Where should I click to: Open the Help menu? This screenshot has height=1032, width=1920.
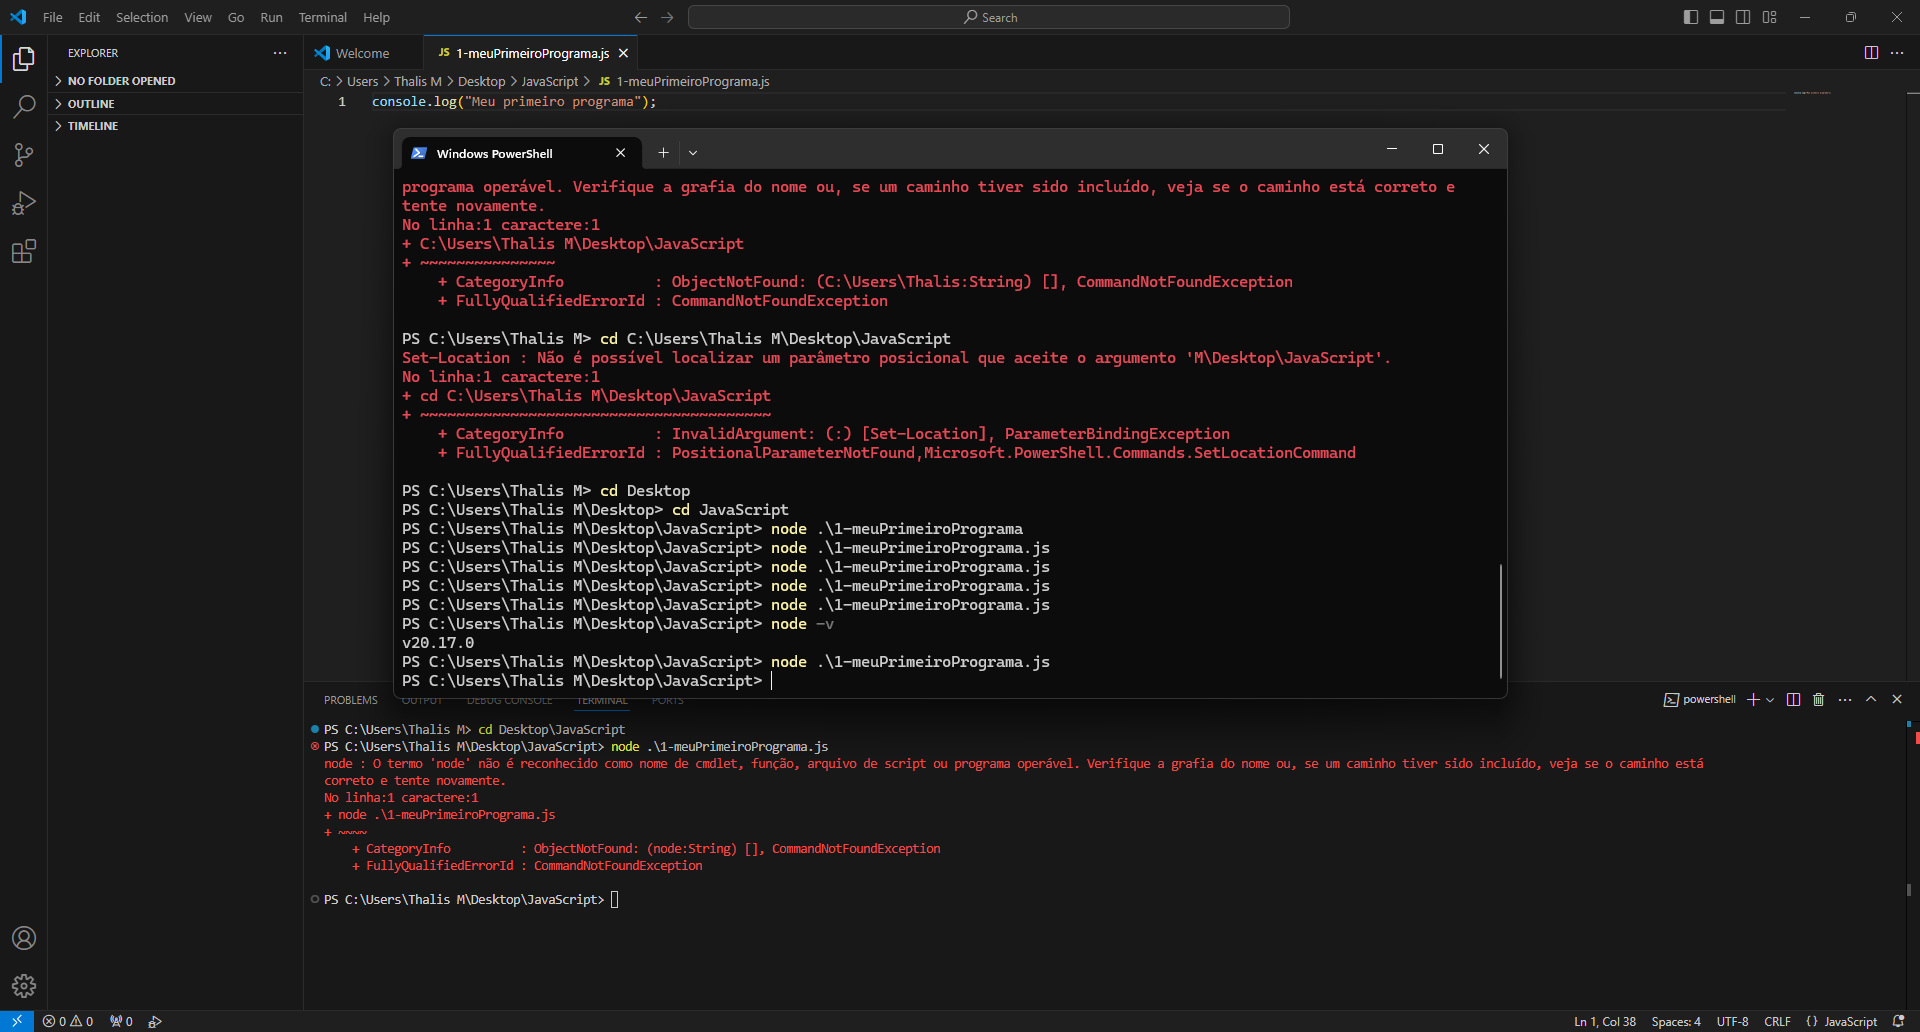click(x=376, y=17)
